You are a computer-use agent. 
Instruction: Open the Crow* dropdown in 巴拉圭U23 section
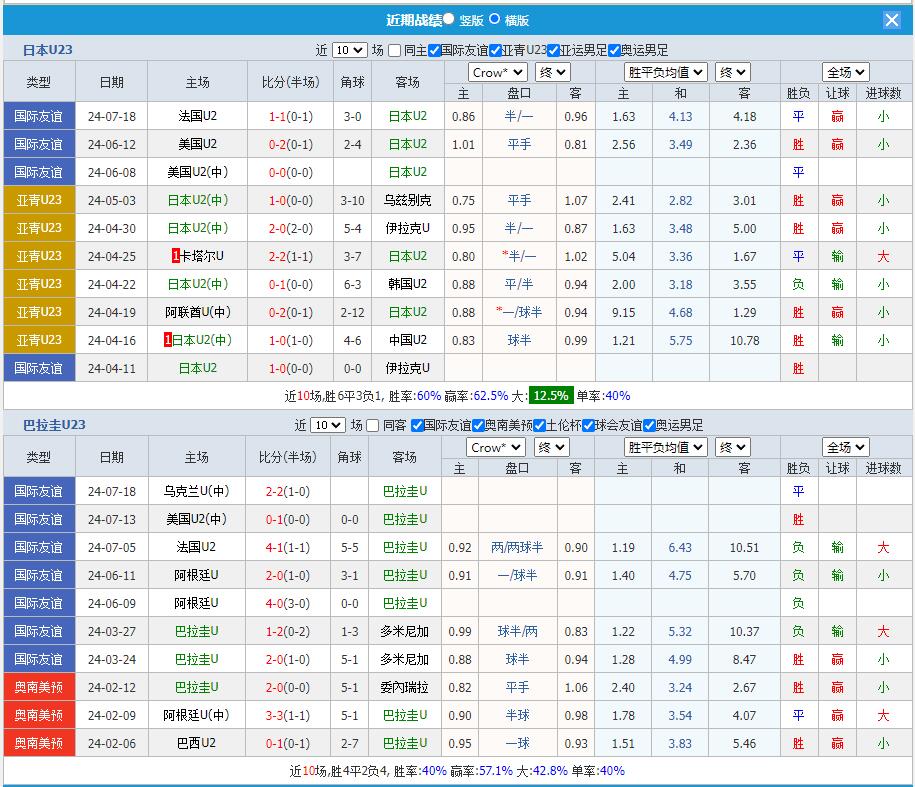point(496,447)
